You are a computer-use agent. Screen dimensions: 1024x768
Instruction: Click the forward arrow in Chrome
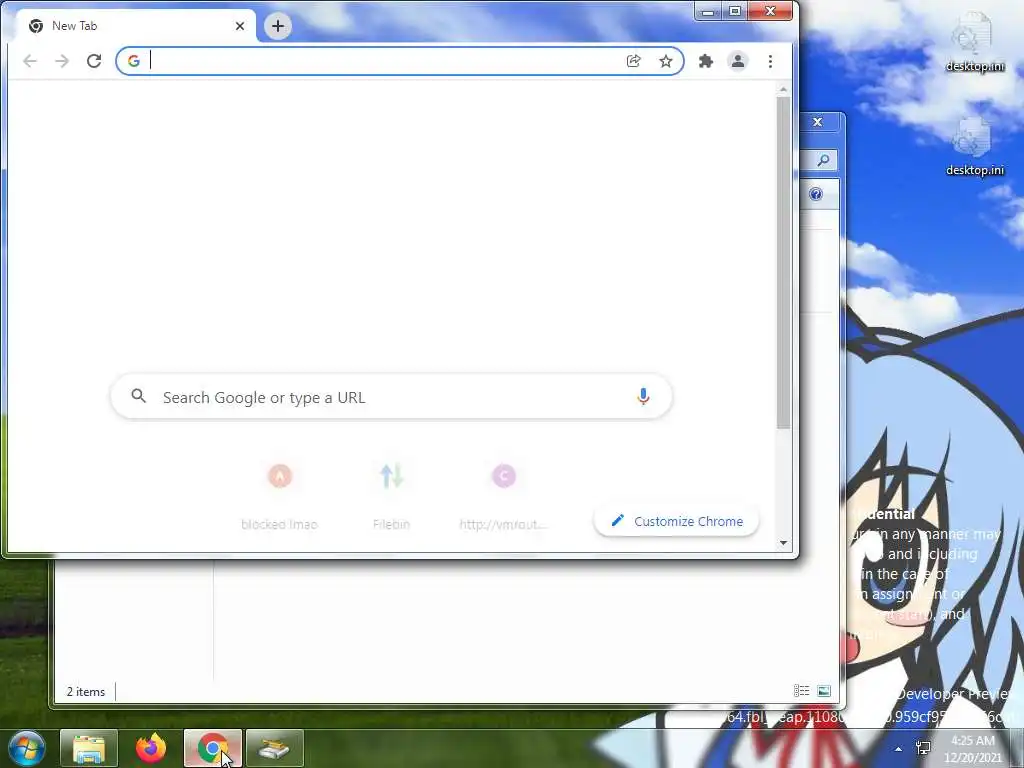pos(62,61)
